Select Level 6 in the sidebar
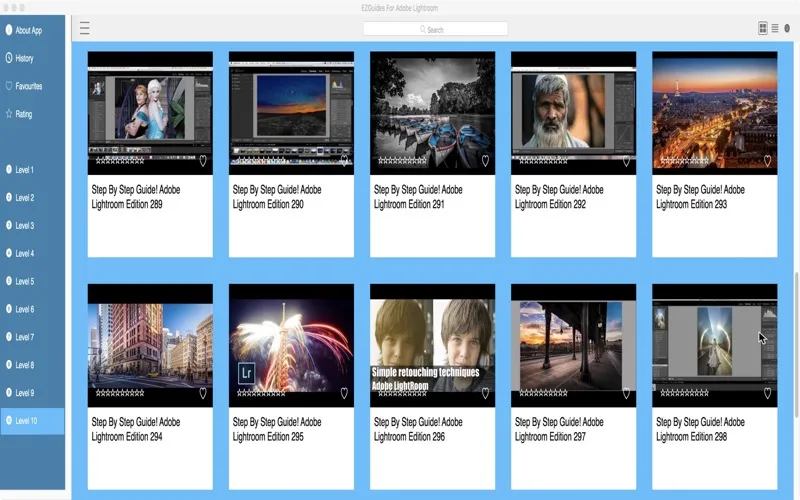The height and width of the screenshot is (500, 800). point(32,309)
